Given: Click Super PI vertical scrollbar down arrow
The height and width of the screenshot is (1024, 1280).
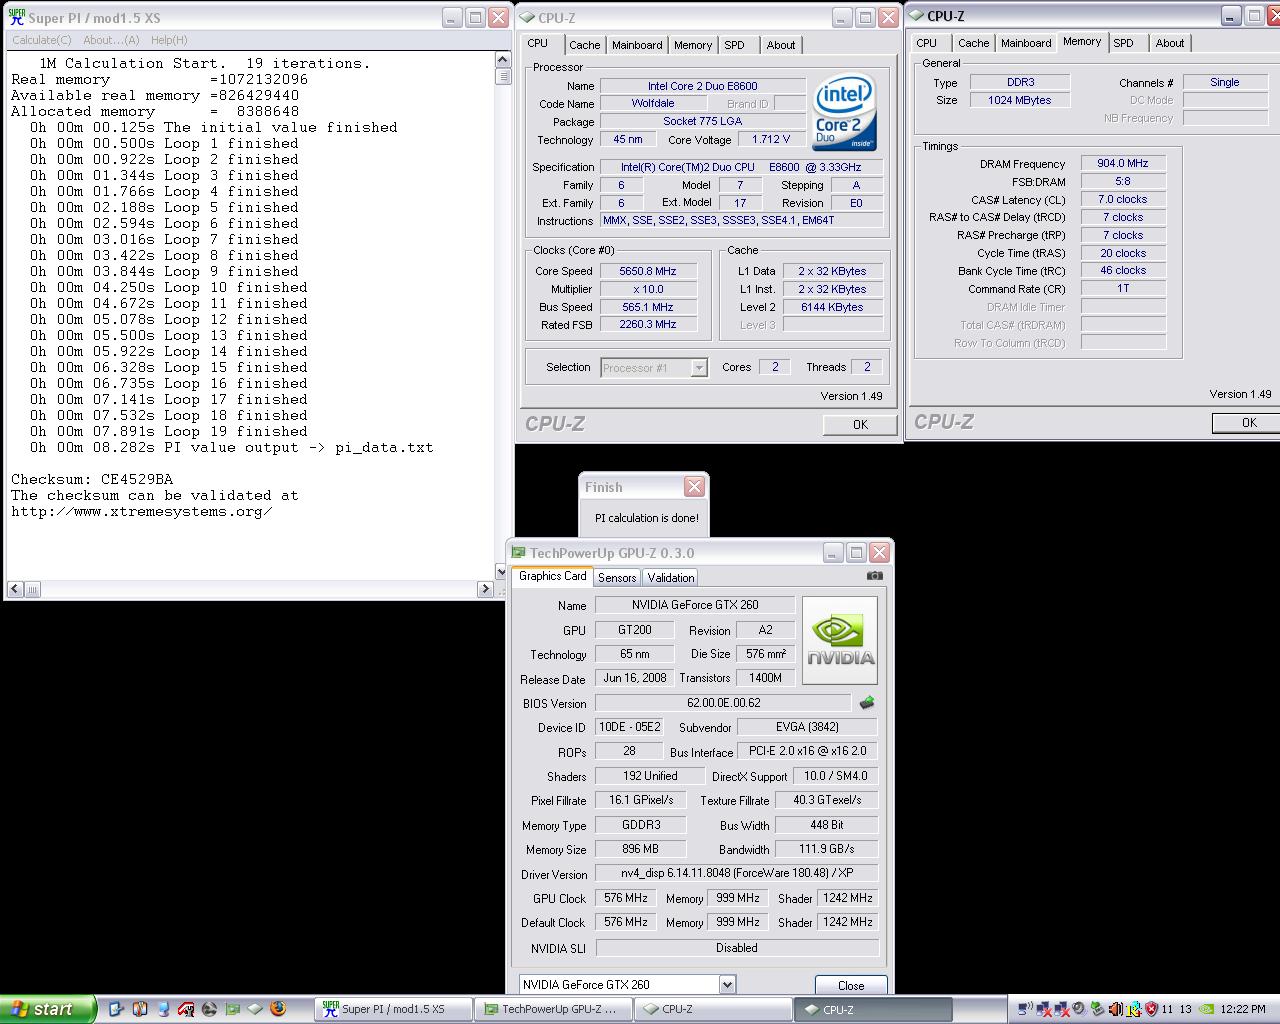Looking at the screenshot, I should click(x=502, y=572).
